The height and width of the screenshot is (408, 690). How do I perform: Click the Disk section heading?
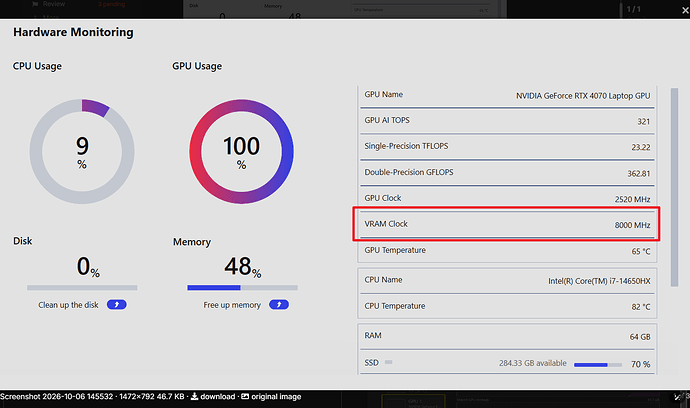click(22, 241)
